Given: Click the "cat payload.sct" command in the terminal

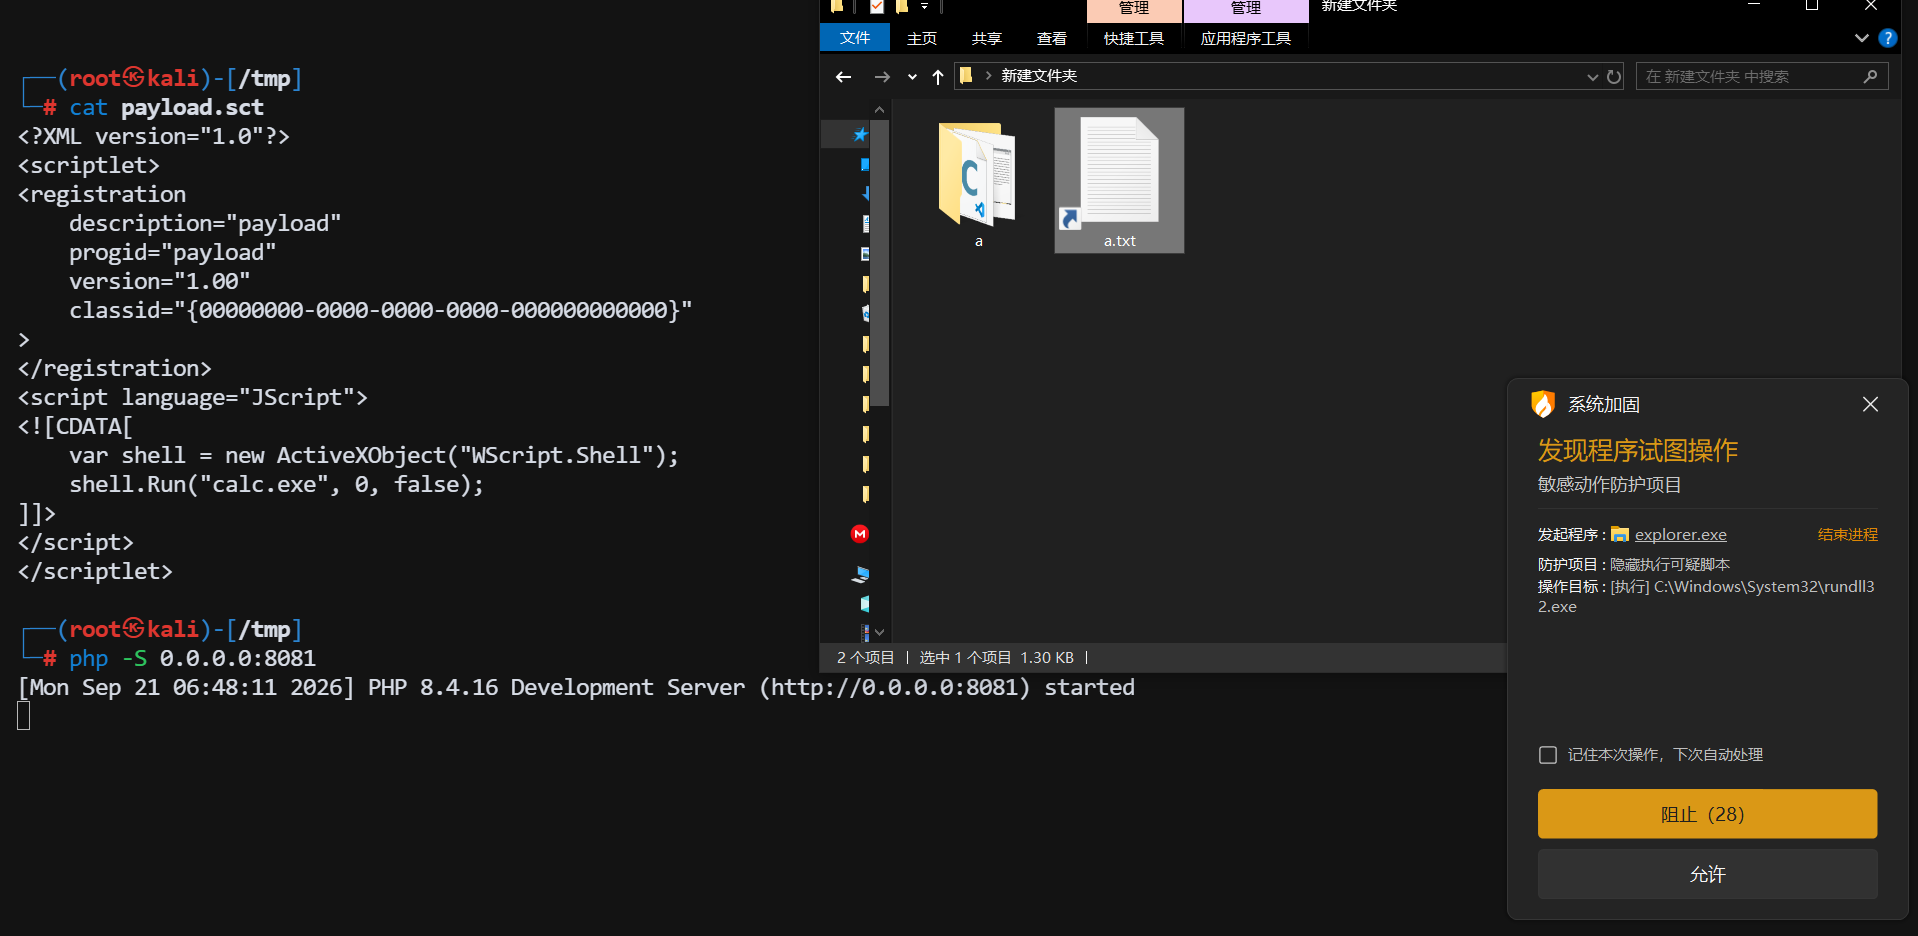Looking at the screenshot, I should click(x=166, y=108).
